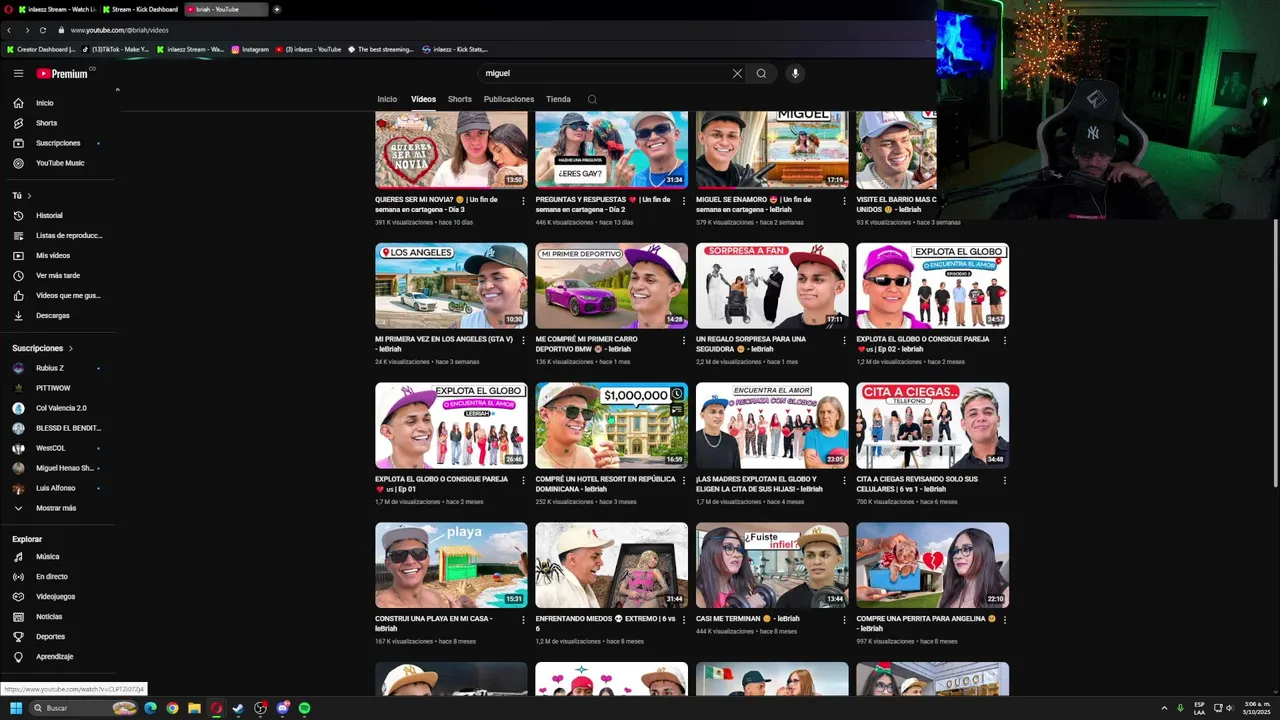
Task: Open EXPLOTA EL GLOBO Ep 02 thumbnail
Action: point(932,286)
